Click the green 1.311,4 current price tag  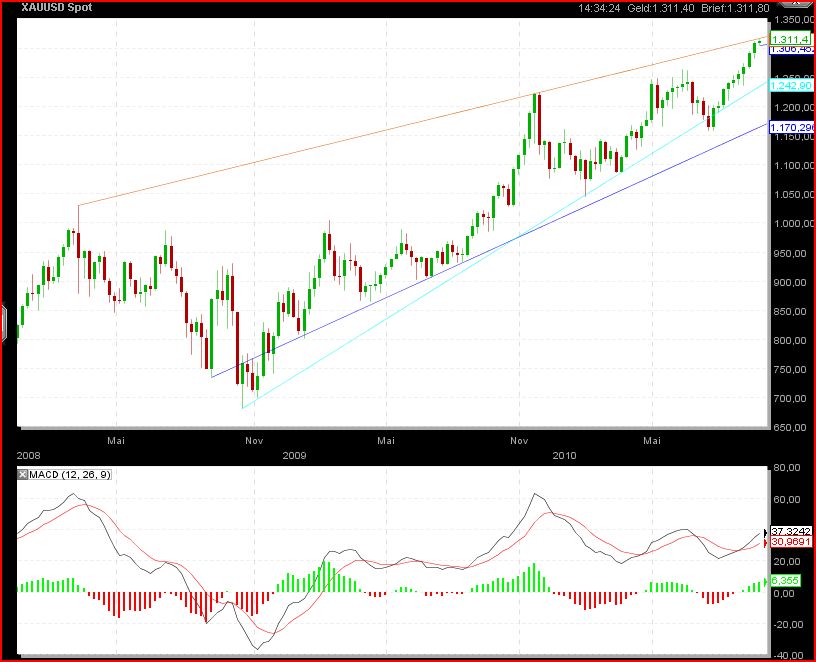pos(791,36)
